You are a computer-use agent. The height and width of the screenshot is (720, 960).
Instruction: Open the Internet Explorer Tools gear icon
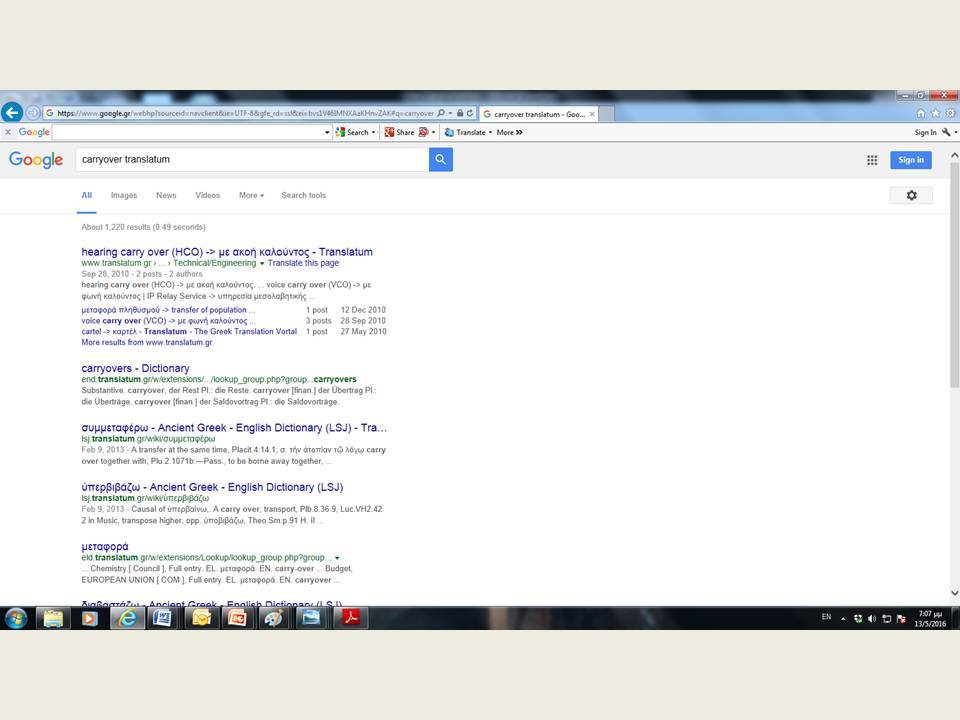[950, 113]
